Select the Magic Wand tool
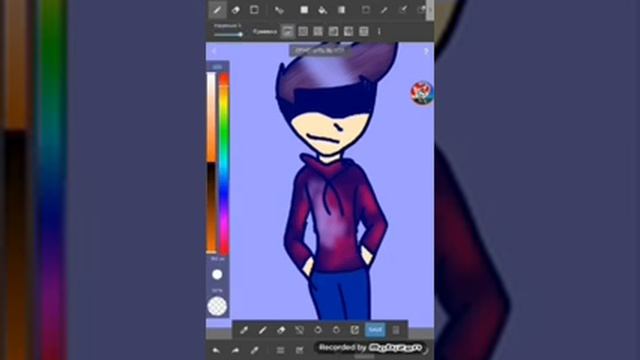This screenshot has height=360, width=640. pos(384,10)
